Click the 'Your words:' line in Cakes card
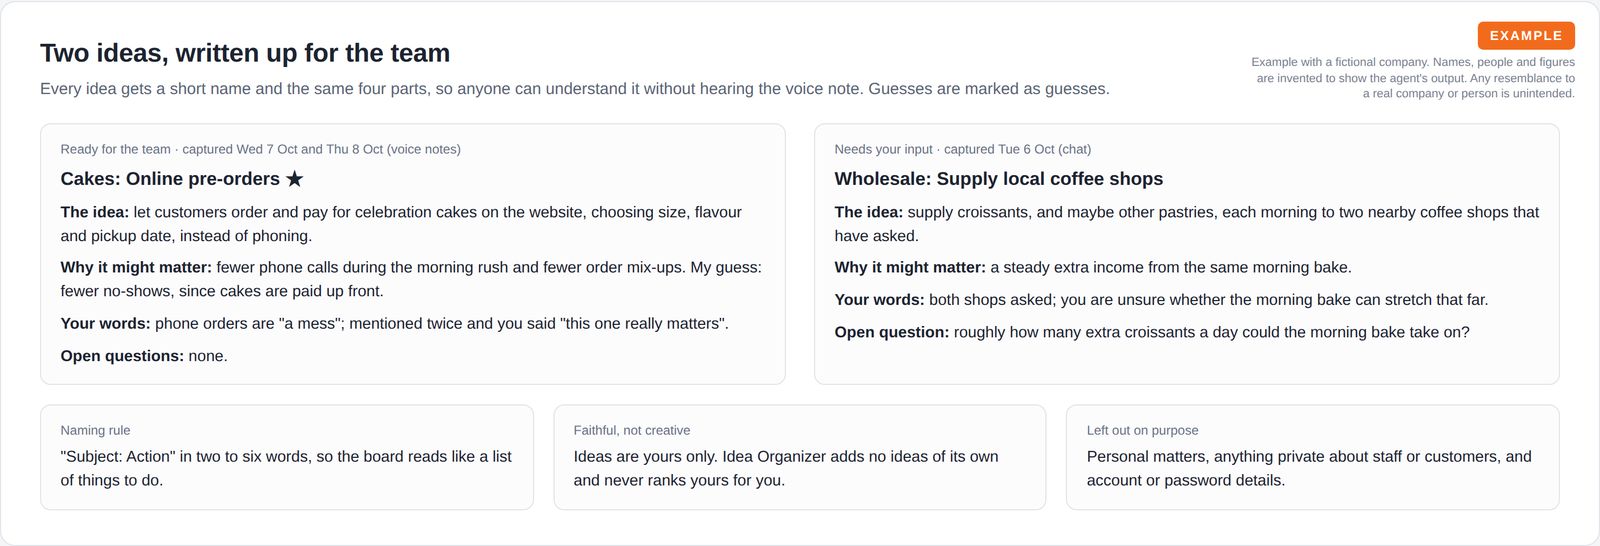1600x546 pixels. pos(395,324)
